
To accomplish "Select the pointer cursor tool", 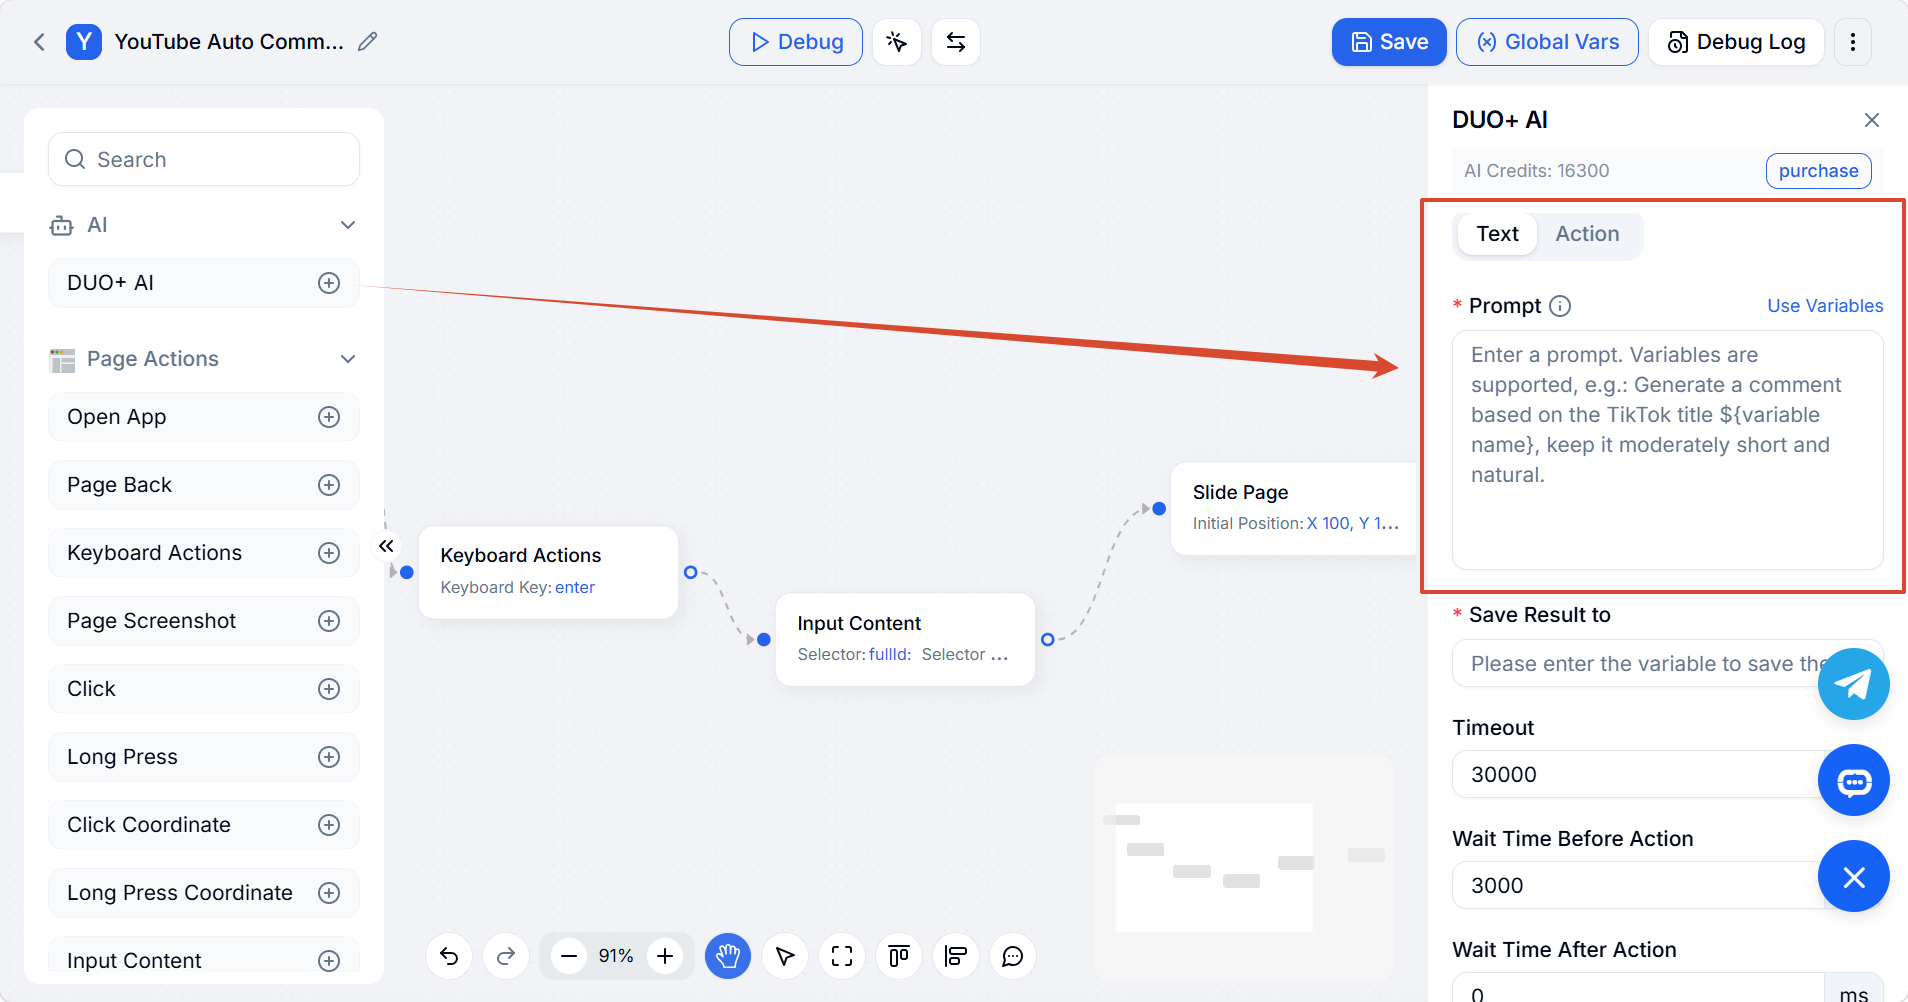I will point(785,957).
